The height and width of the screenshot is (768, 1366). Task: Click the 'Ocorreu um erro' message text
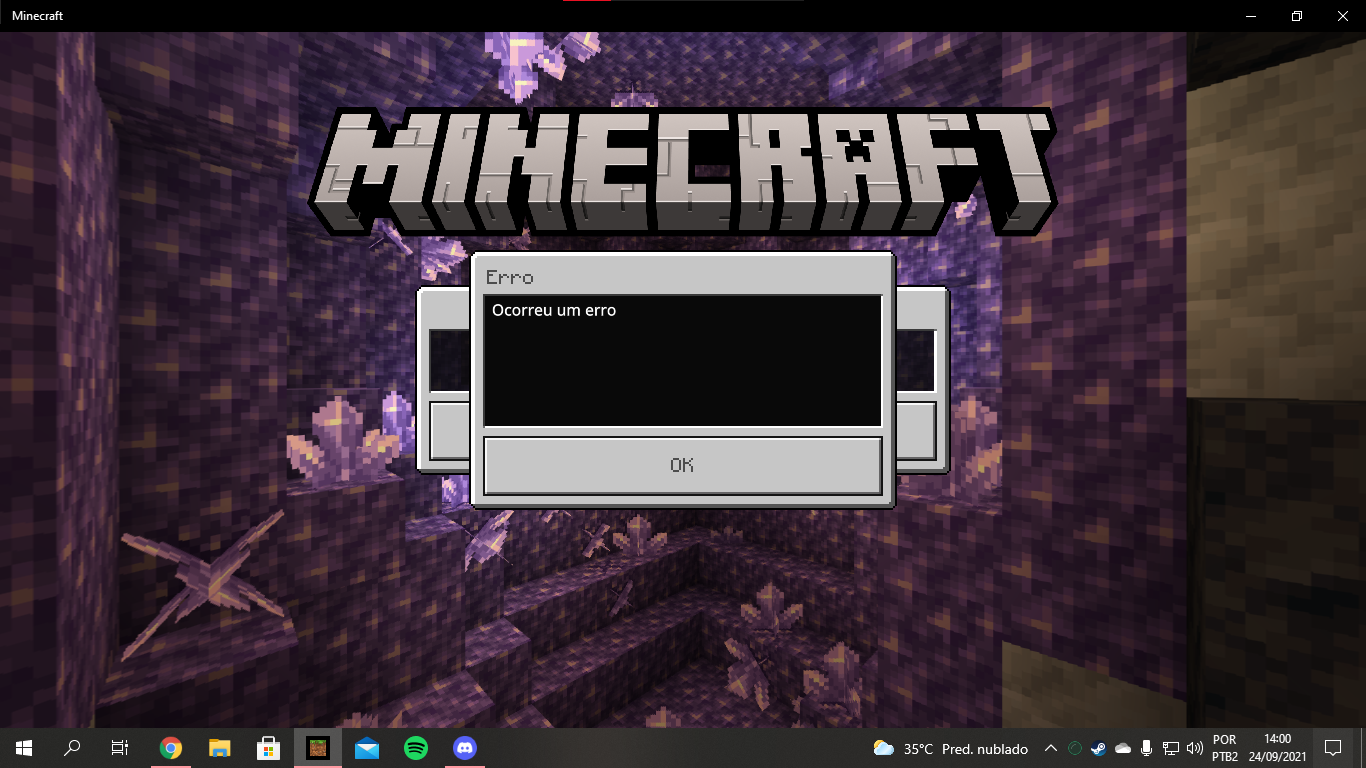pyautogui.click(x=554, y=310)
